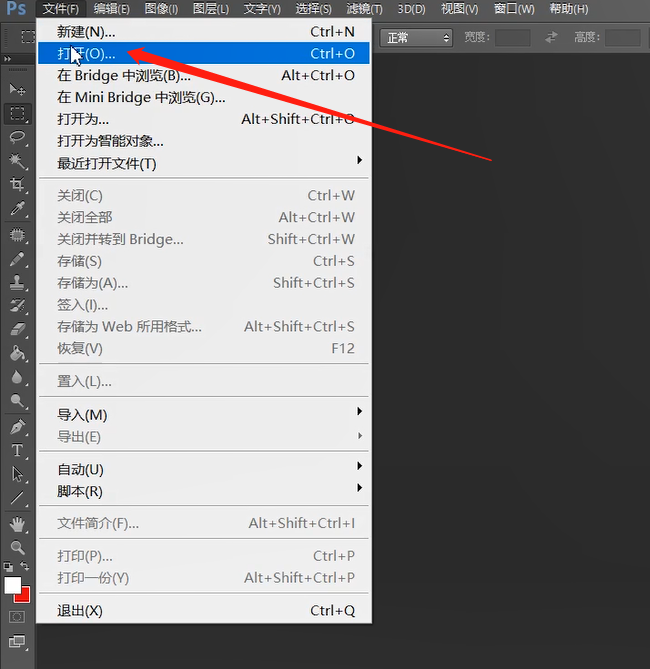Choose 在 Mini Bridge 中浏览(G)...
The image size is (650, 669).
tap(204, 97)
